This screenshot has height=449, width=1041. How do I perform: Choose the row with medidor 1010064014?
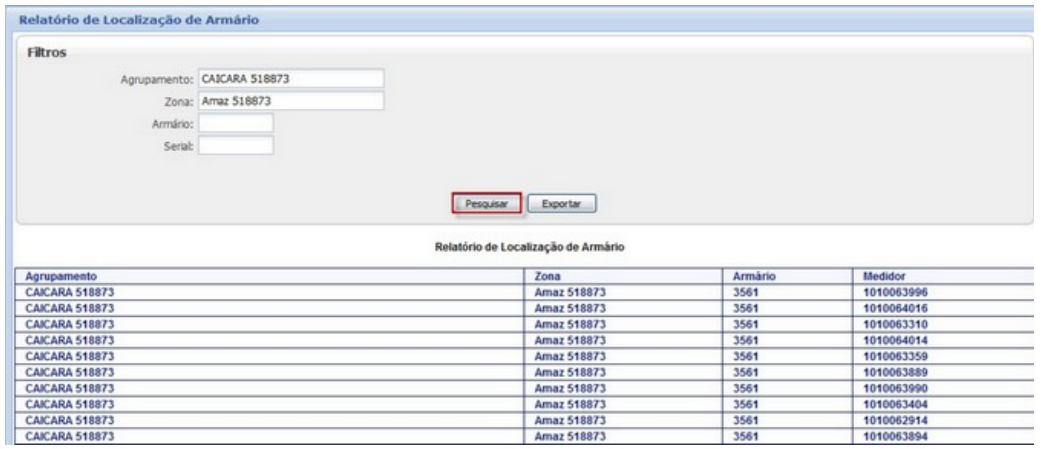(896, 340)
